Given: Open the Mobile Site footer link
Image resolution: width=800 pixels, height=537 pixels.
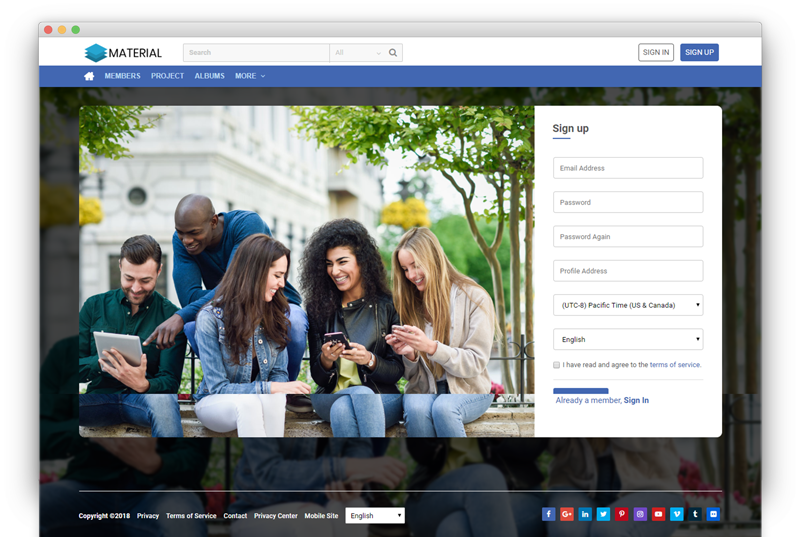Looking at the screenshot, I should point(321,516).
